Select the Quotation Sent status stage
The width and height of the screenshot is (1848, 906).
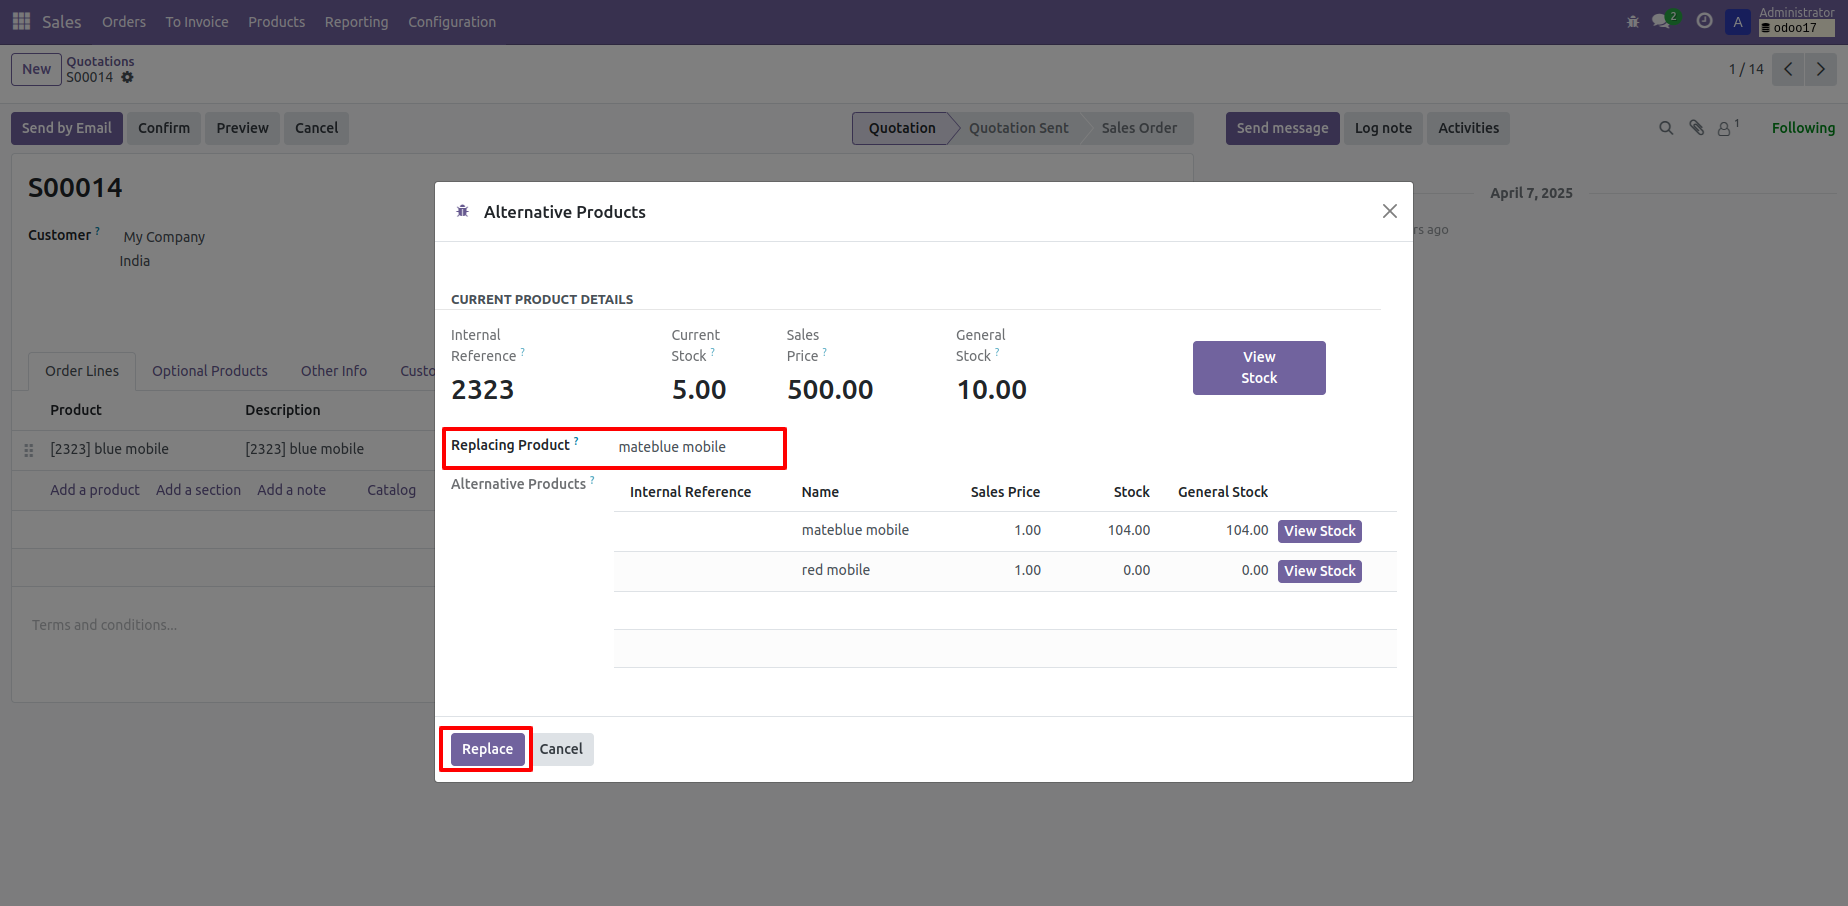click(x=1018, y=128)
